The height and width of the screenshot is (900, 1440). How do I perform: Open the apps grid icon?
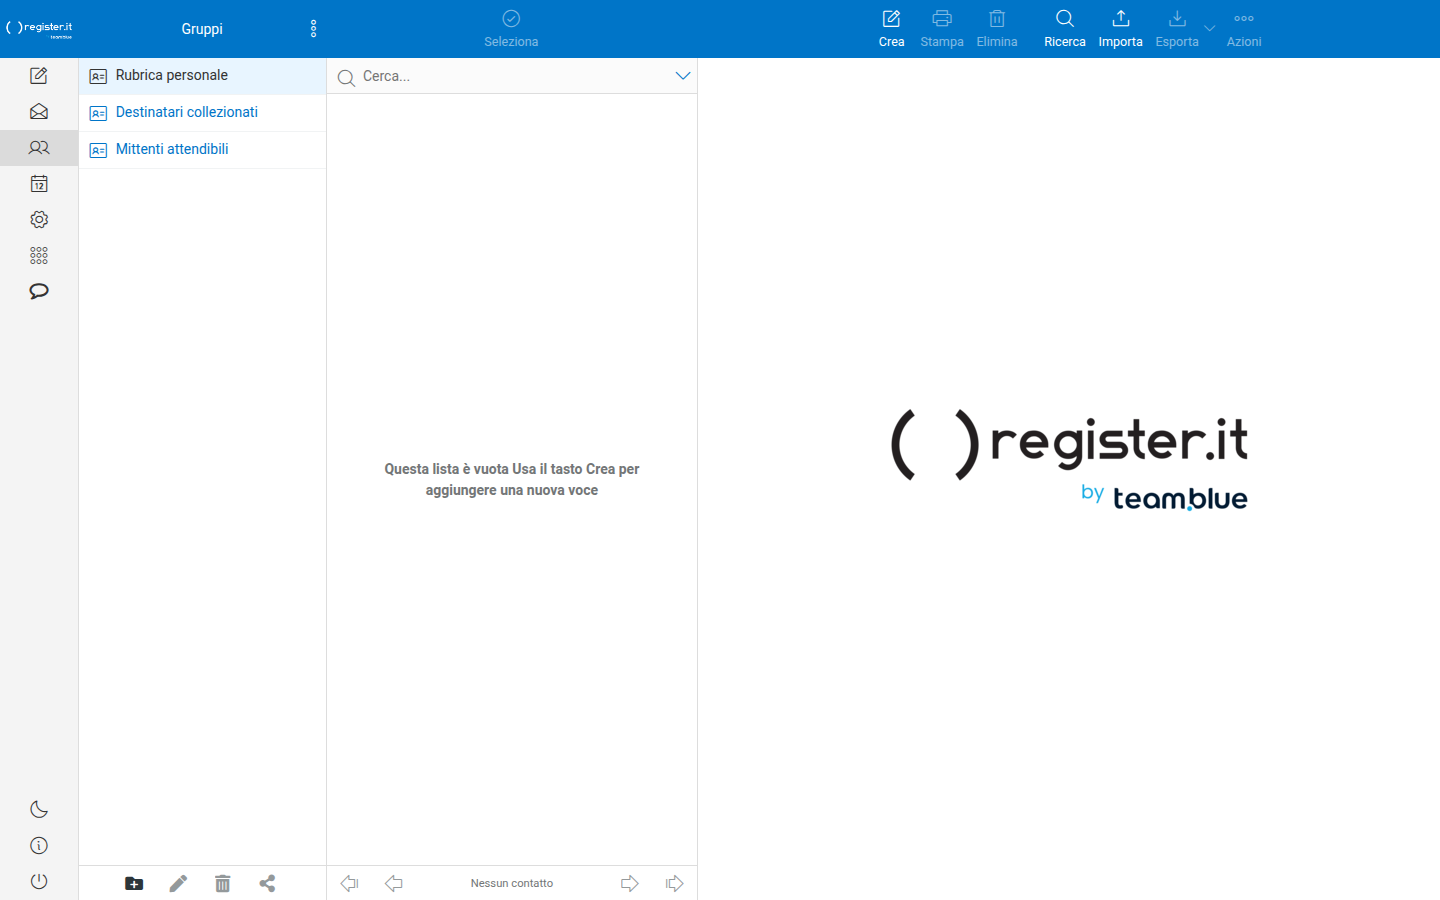coord(39,256)
